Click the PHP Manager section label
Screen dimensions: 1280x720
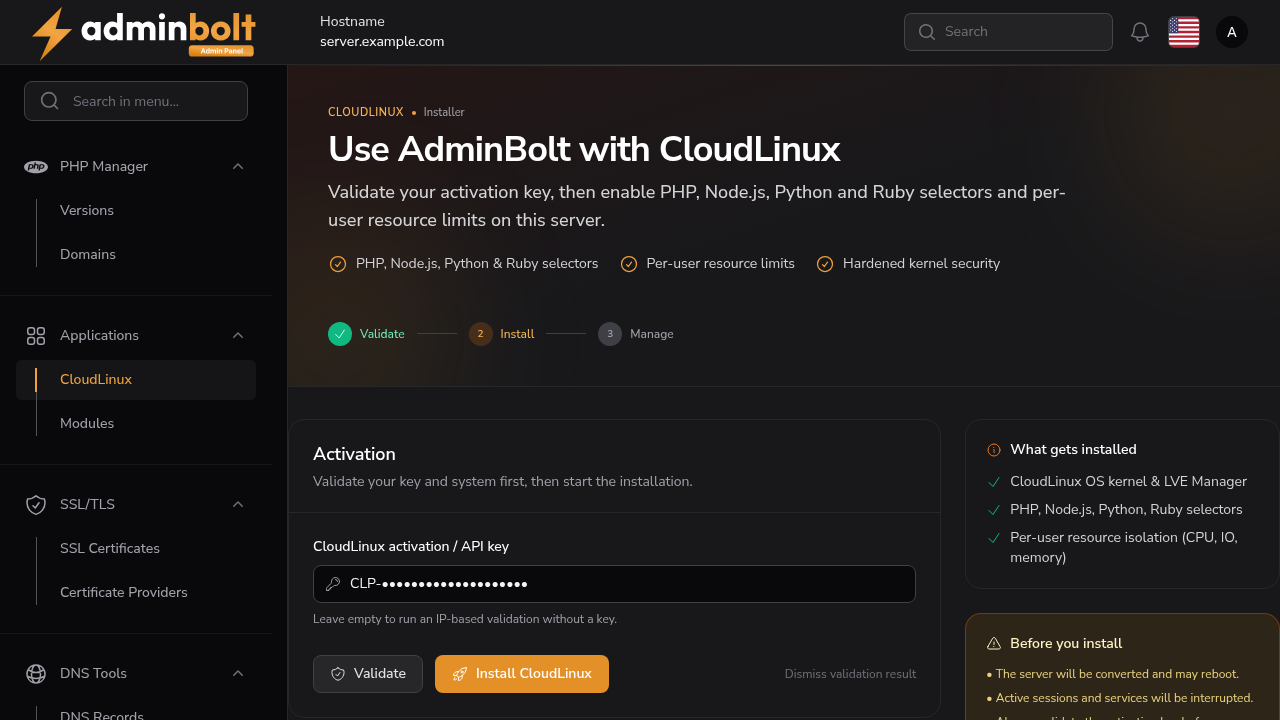[x=104, y=166]
